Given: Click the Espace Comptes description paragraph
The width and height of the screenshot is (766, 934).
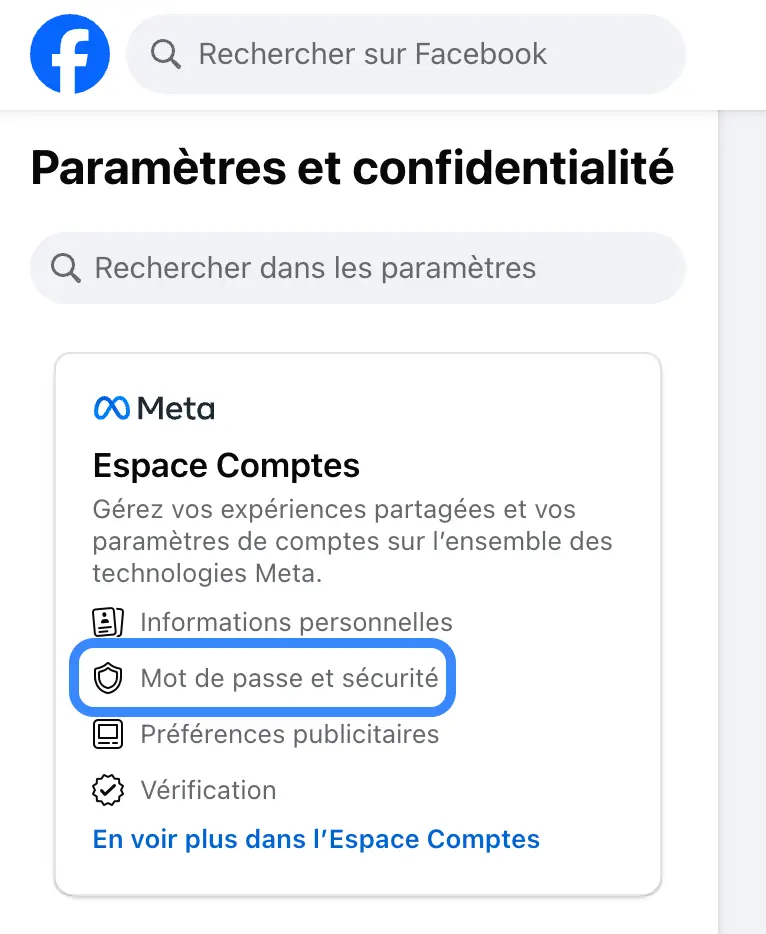Looking at the screenshot, I should pos(352,541).
